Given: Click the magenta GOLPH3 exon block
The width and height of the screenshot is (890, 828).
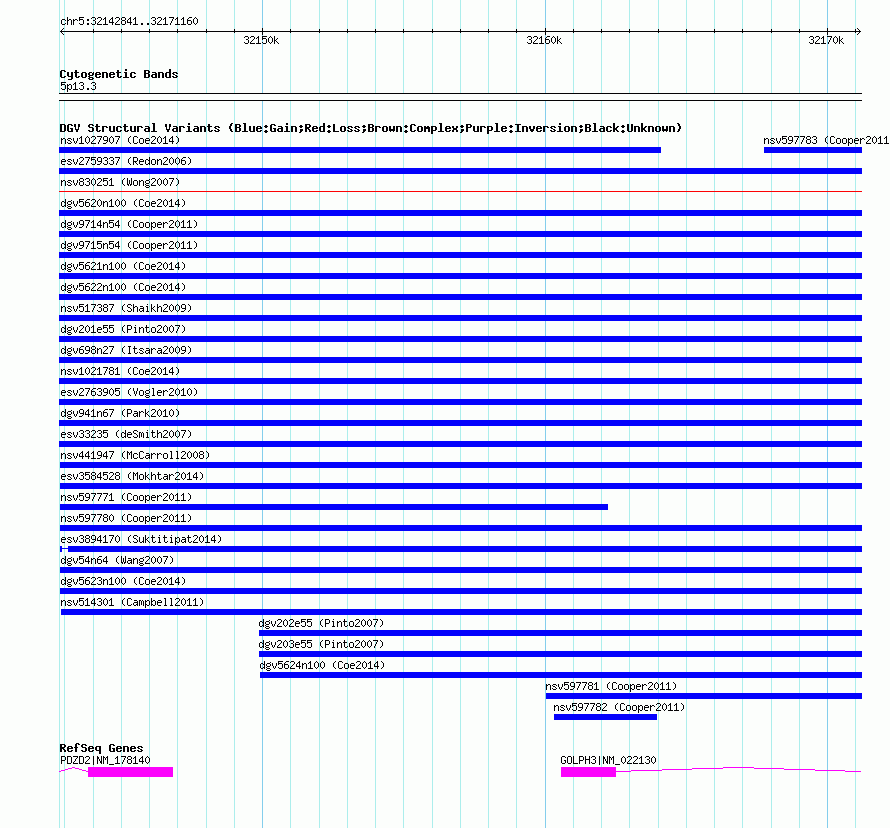Looking at the screenshot, I should 588,772.
